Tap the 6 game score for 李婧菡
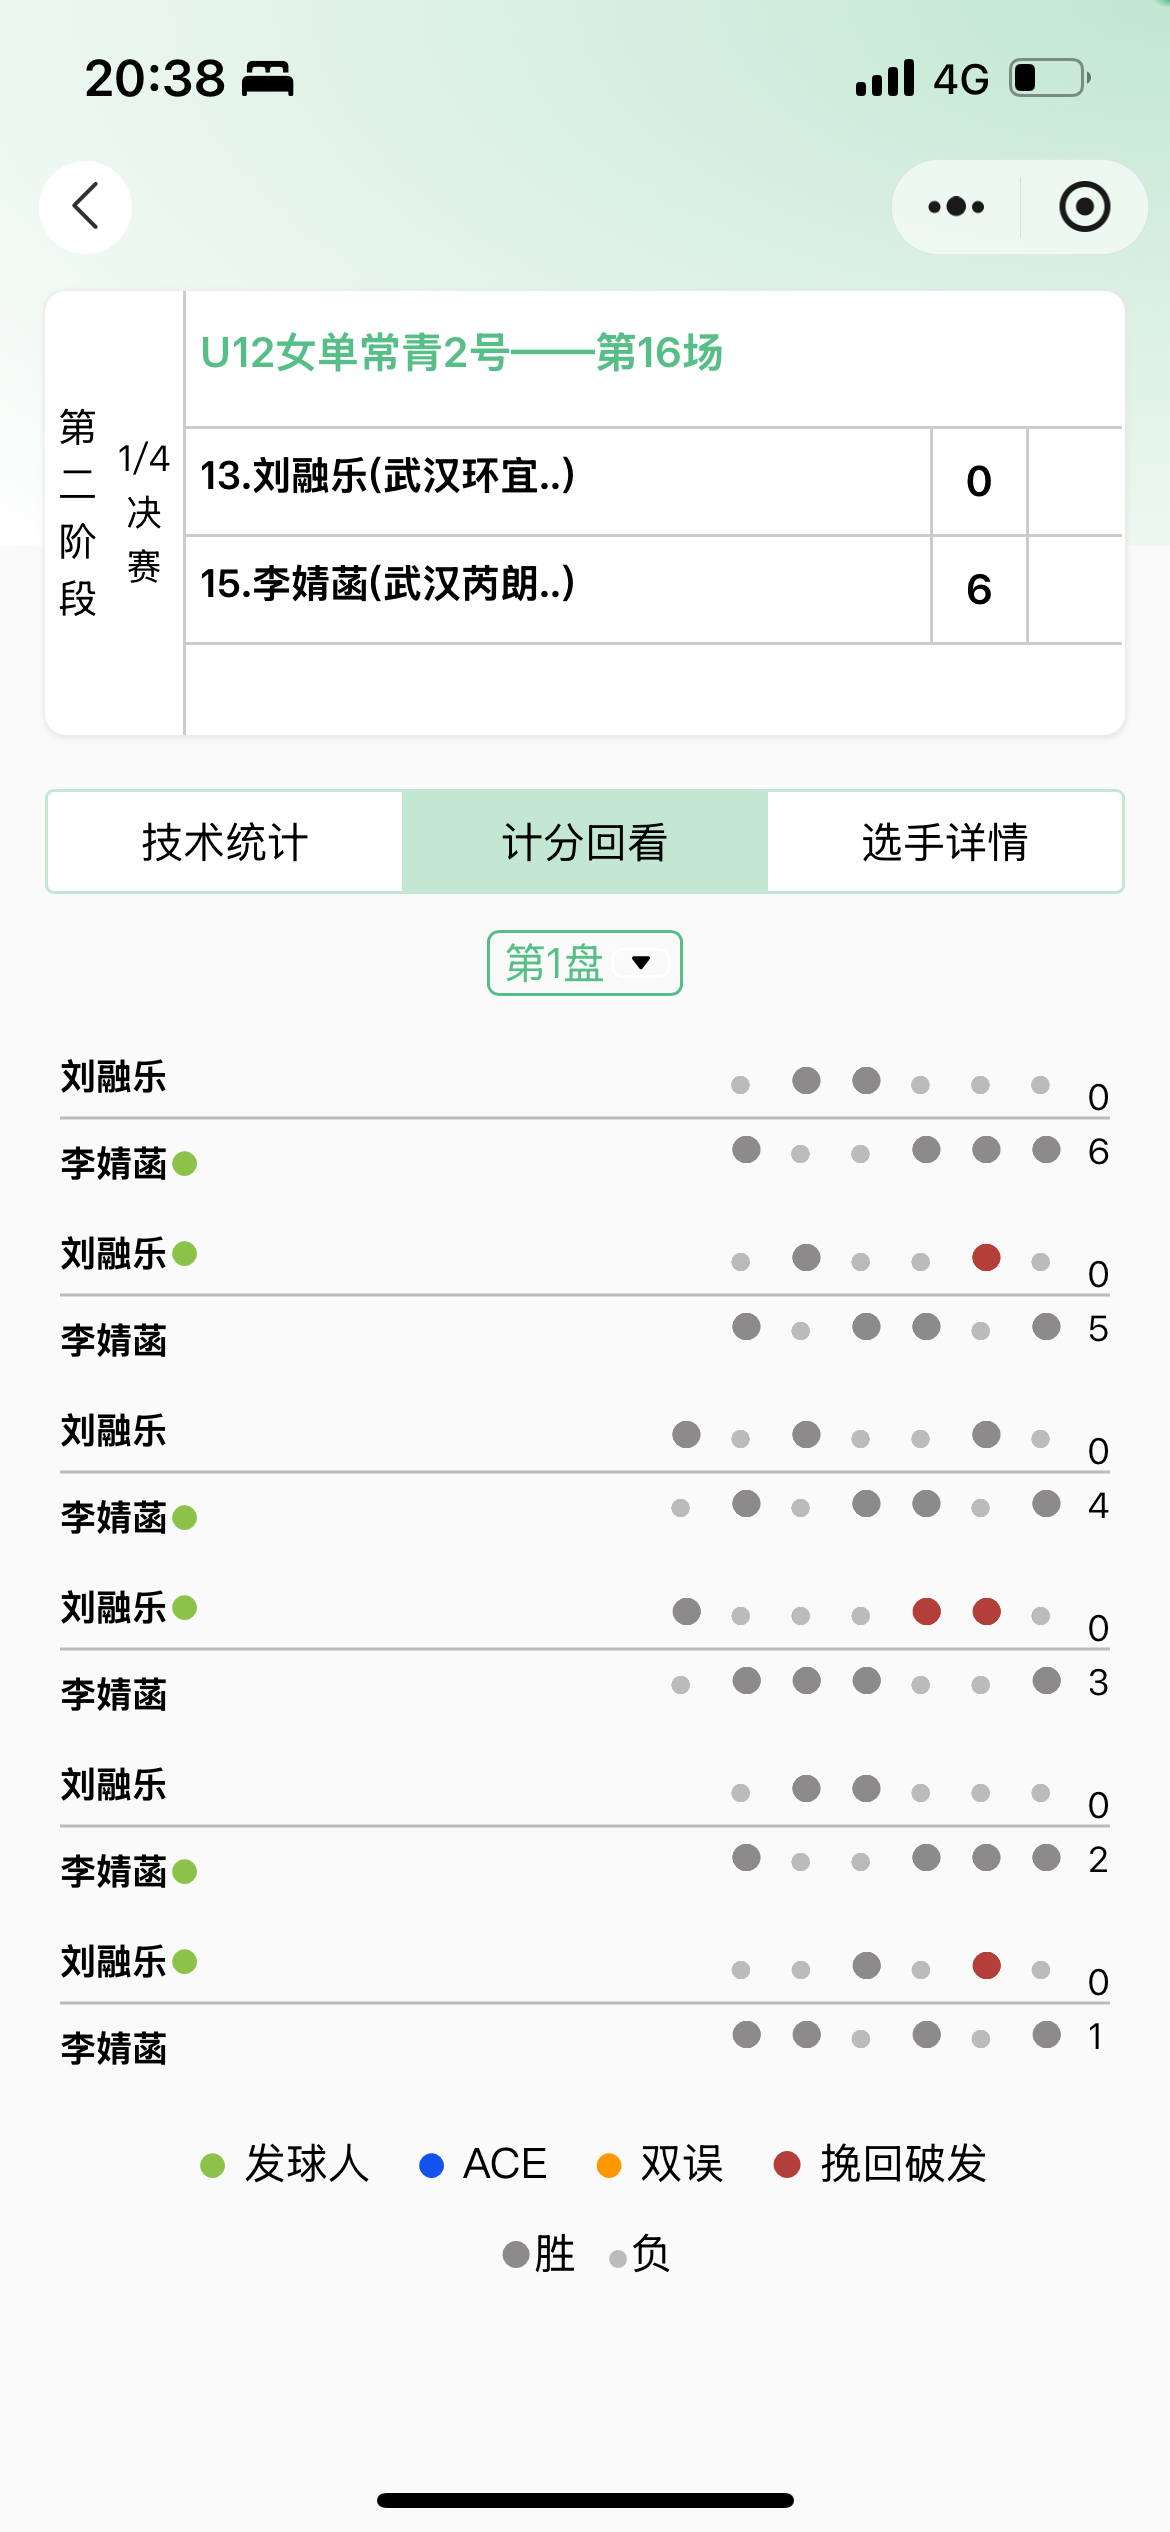 [979, 589]
